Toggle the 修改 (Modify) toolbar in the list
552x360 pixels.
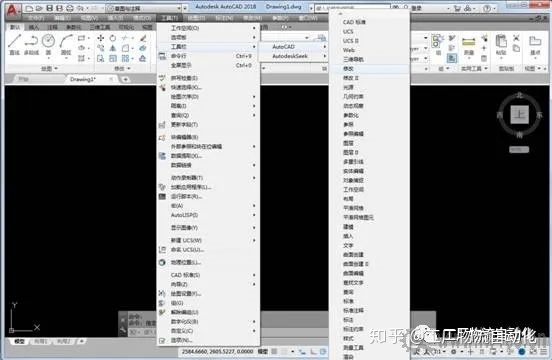click(x=369, y=69)
